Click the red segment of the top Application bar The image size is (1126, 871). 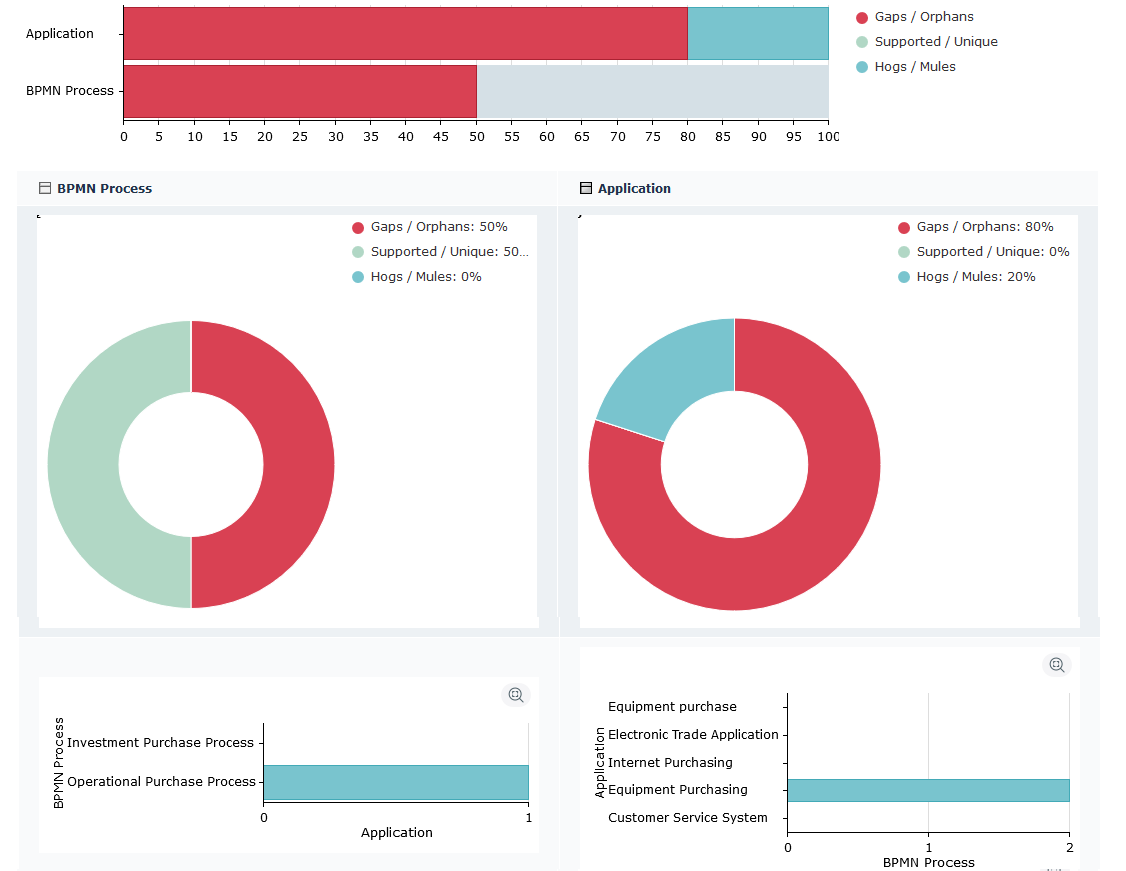click(405, 33)
